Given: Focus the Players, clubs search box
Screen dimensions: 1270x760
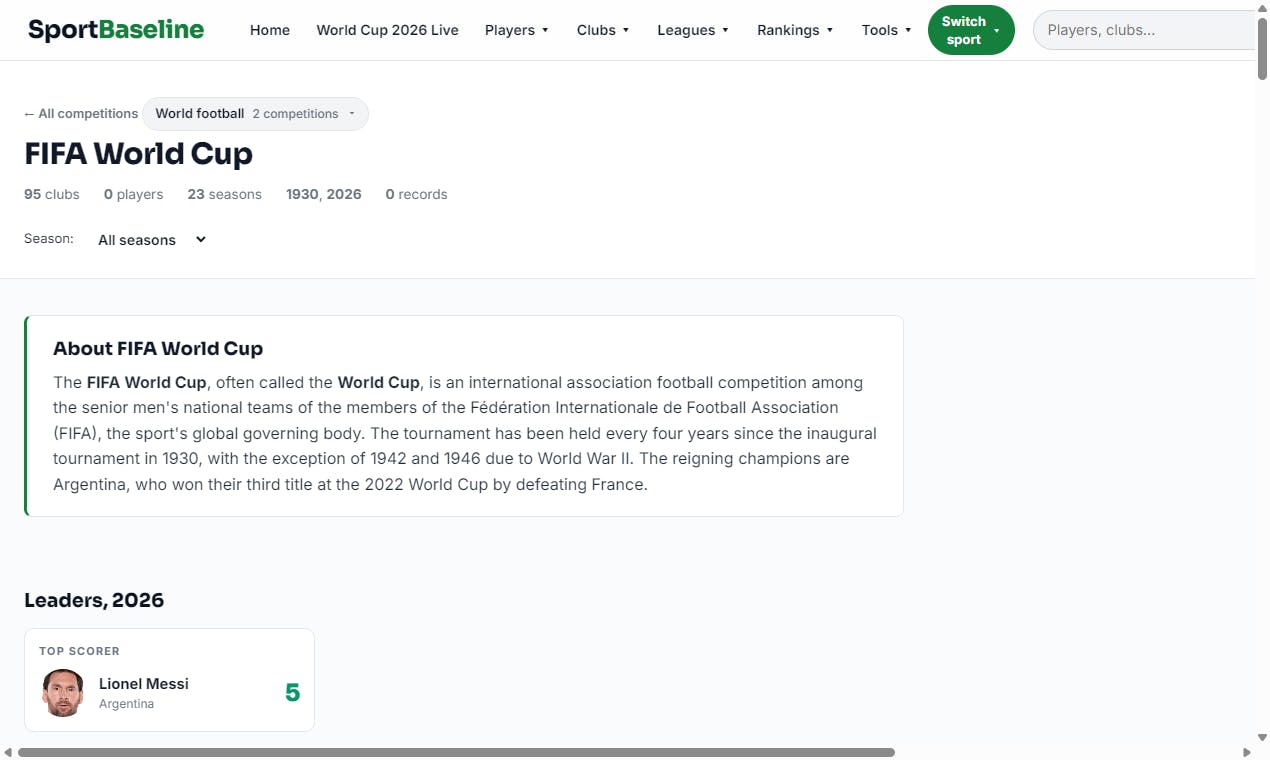Looking at the screenshot, I should click(x=1144, y=30).
